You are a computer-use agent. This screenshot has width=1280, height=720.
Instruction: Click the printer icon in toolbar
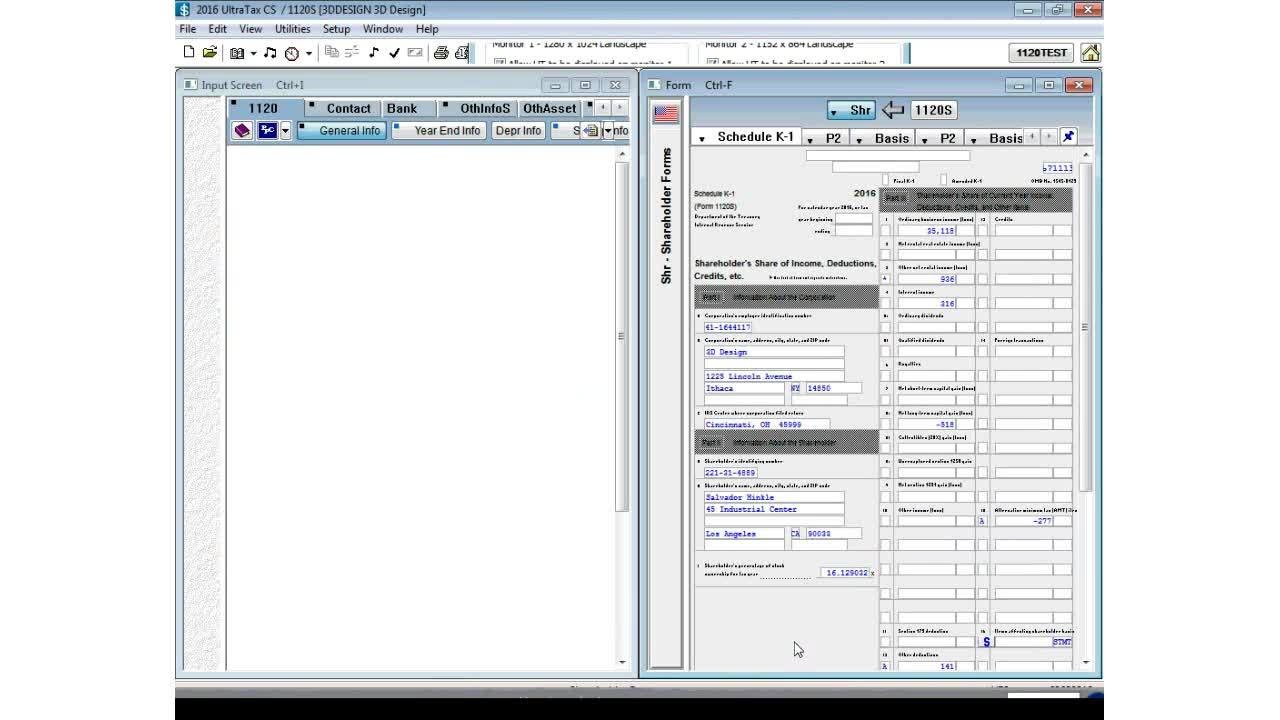[x=440, y=53]
